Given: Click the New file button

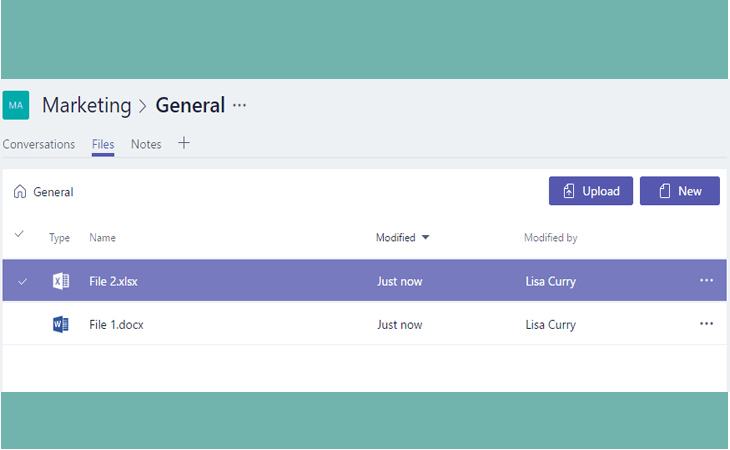Looking at the screenshot, I should tap(679, 191).
